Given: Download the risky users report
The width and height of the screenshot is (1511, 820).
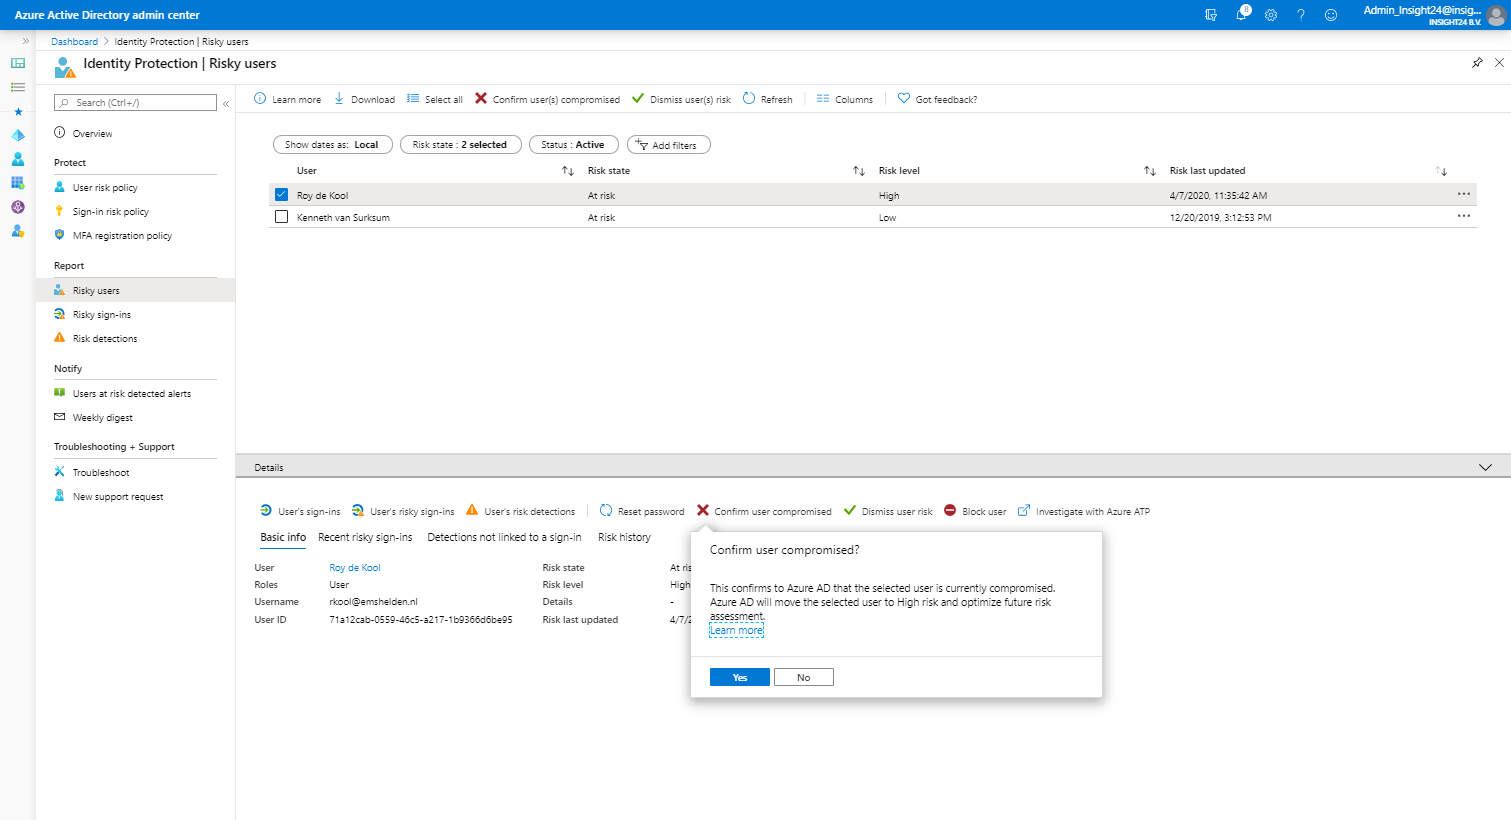Looking at the screenshot, I should [364, 99].
